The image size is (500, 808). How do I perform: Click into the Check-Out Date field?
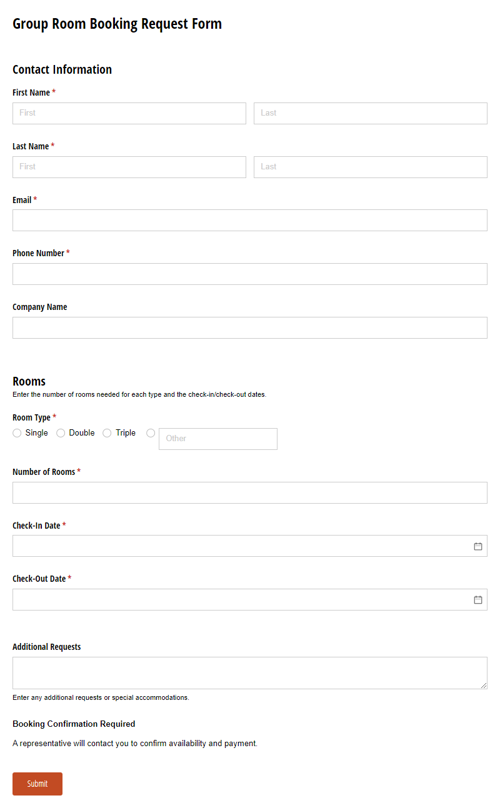[249, 600]
